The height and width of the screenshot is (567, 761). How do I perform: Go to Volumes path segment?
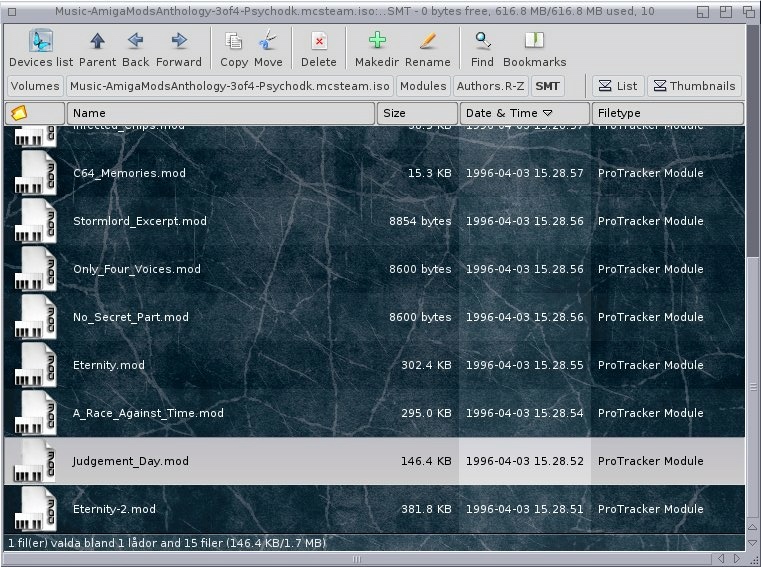(x=35, y=86)
